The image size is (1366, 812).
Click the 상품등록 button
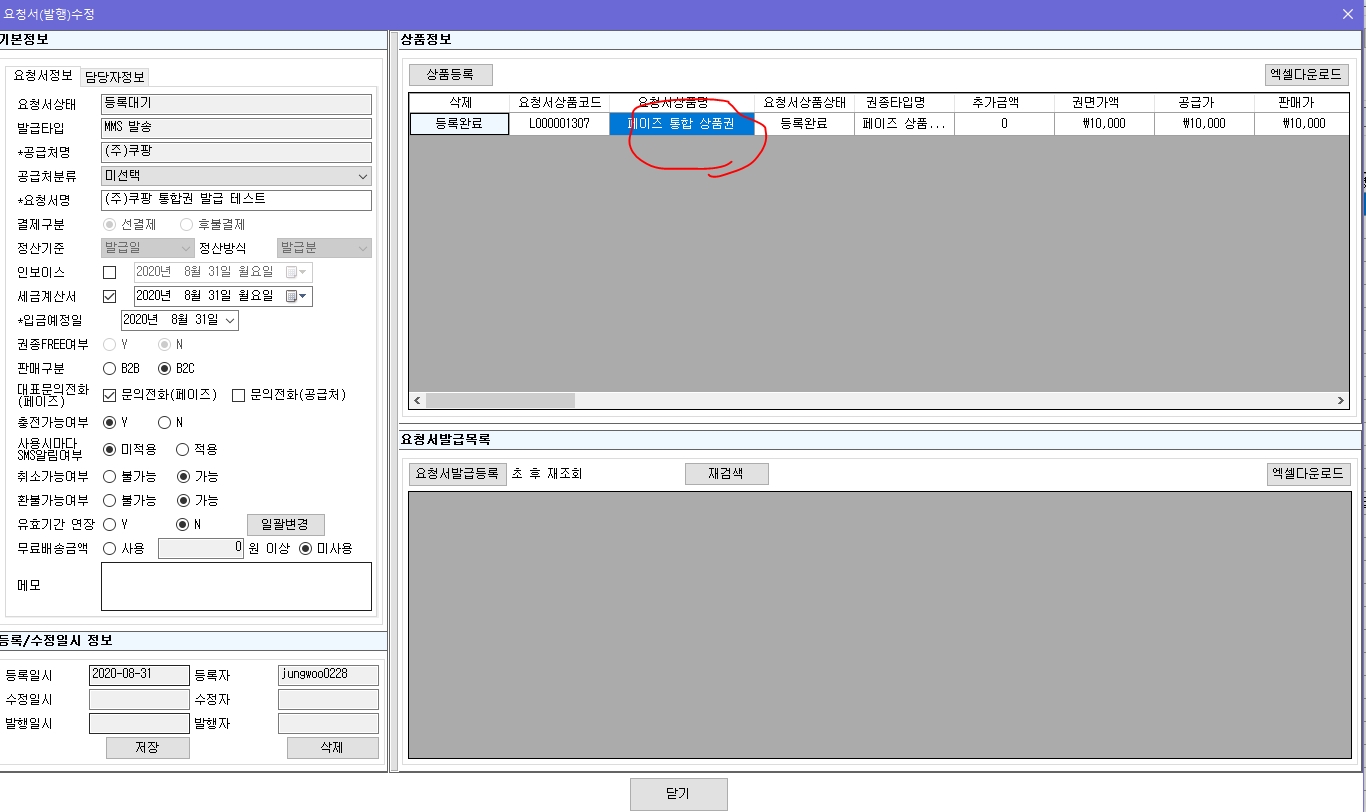(x=452, y=74)
